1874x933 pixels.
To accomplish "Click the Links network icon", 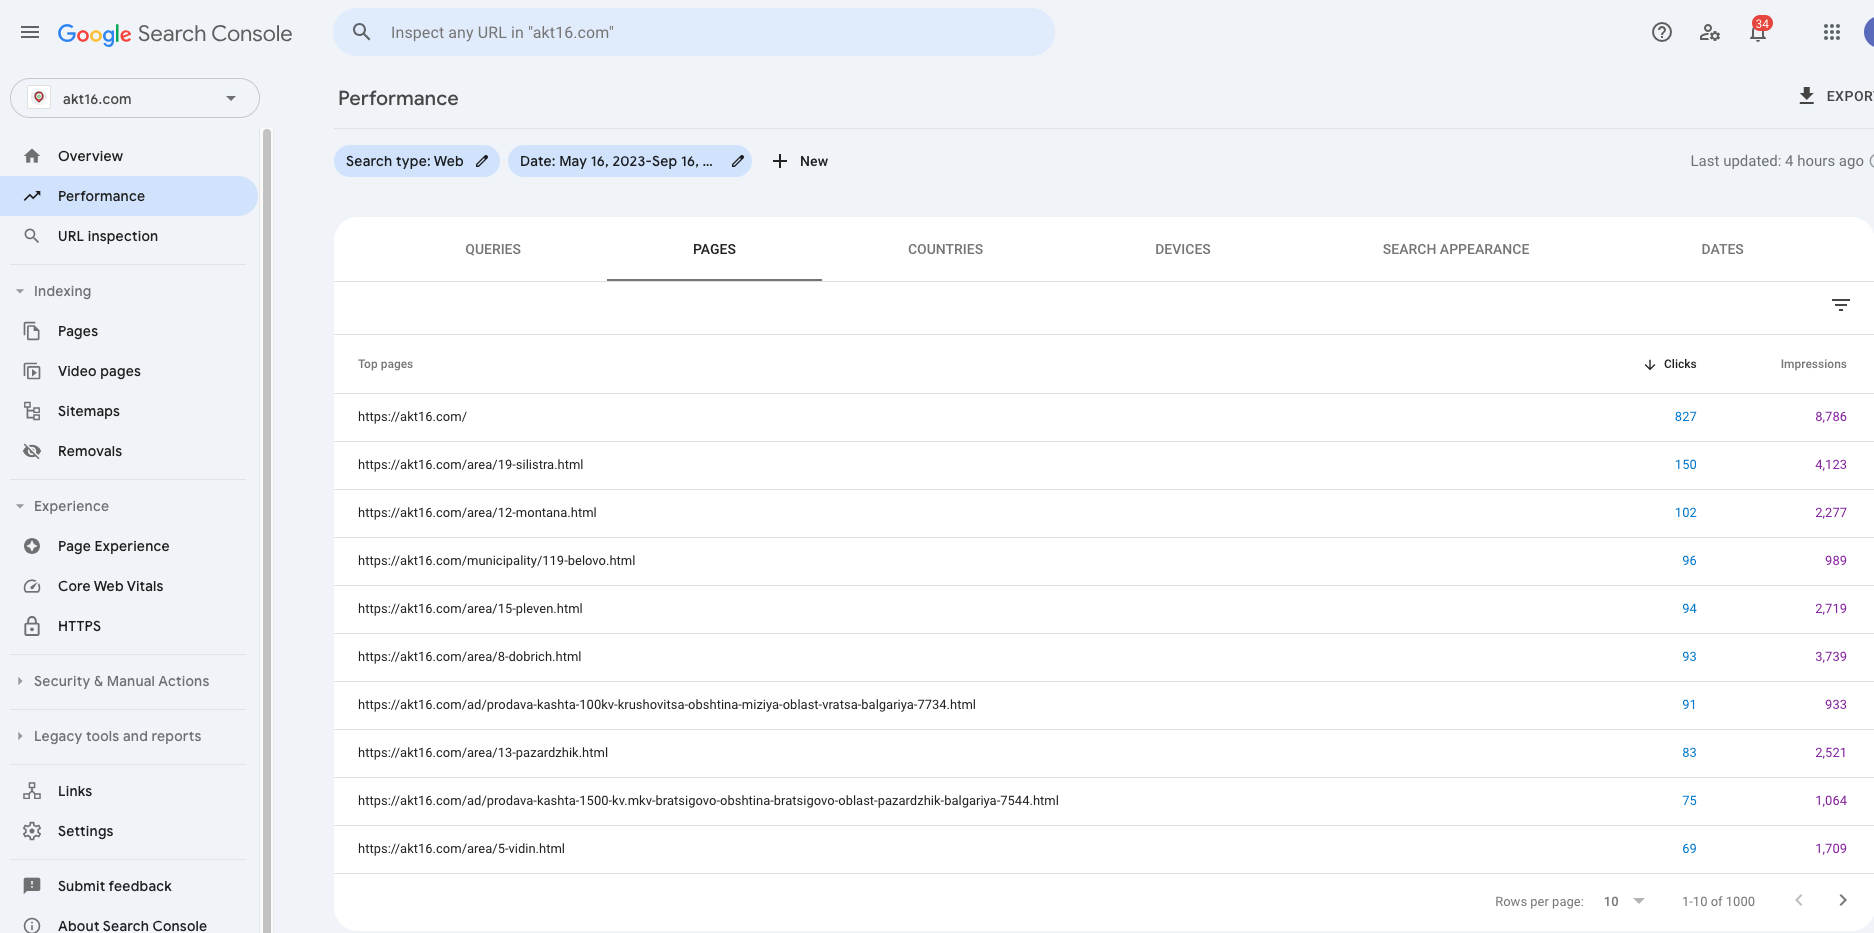I will [x=32, y=791].
